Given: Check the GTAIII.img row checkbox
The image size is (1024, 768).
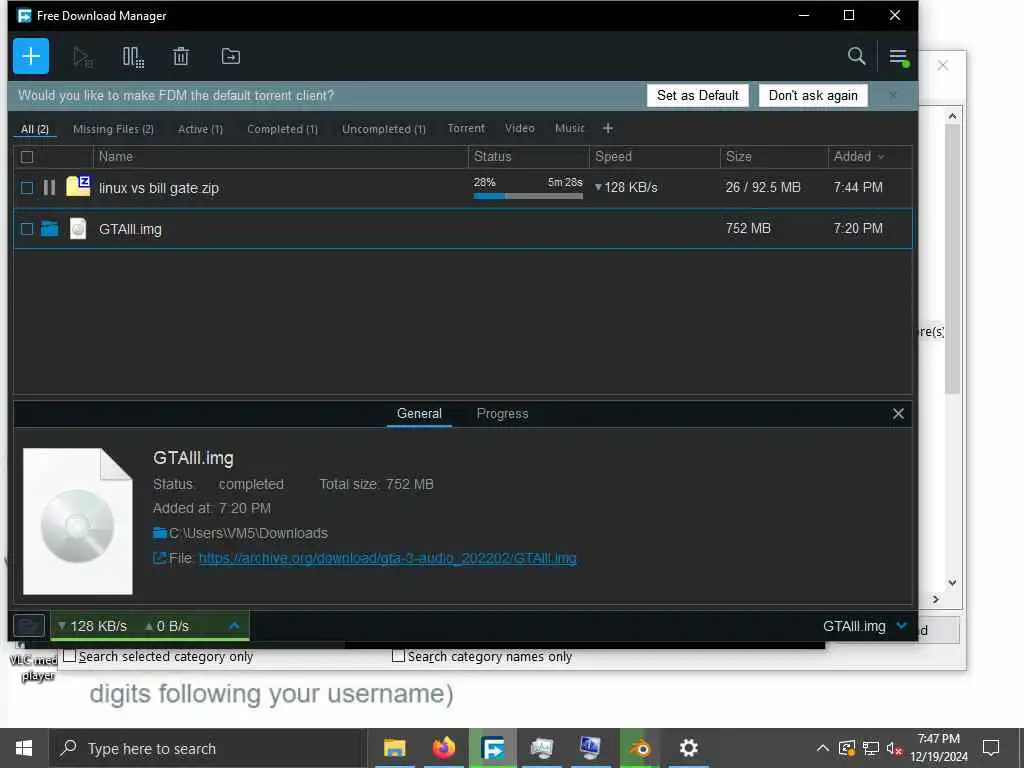Looking at the screenshot, I should (x=27, y=229).
